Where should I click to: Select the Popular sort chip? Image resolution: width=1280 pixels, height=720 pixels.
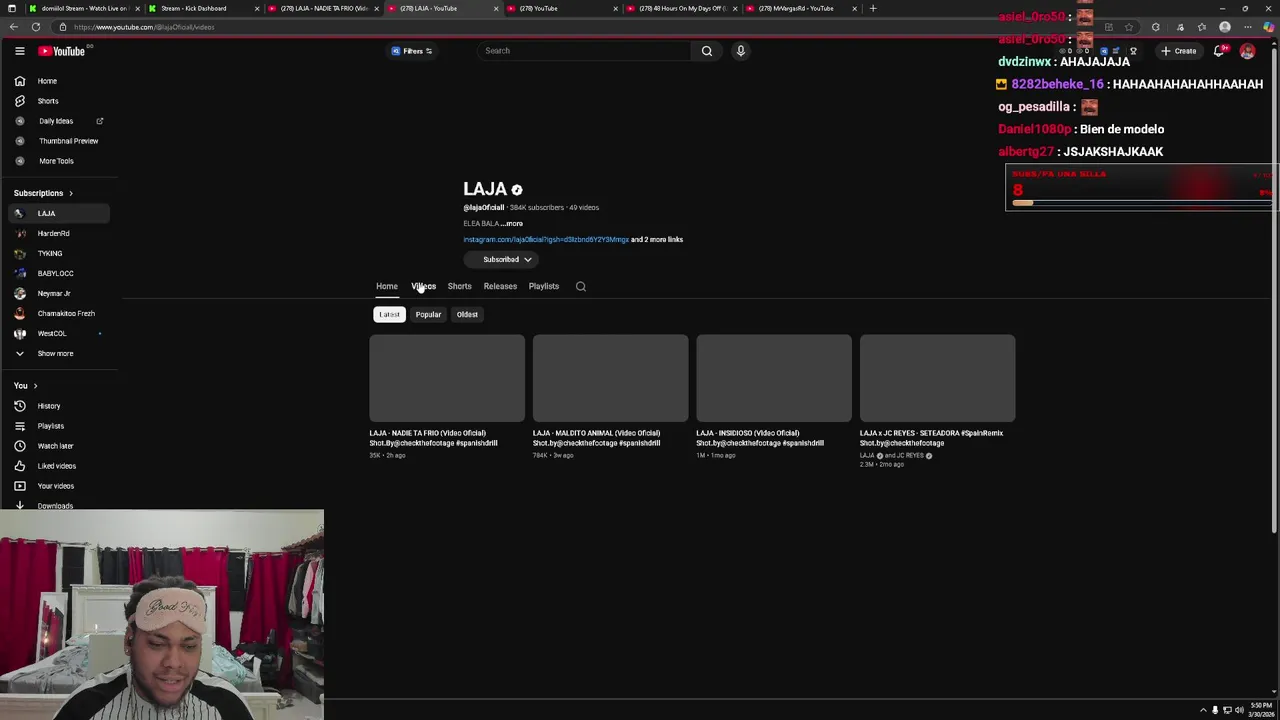pyautogui.click(x=428, y=314)
